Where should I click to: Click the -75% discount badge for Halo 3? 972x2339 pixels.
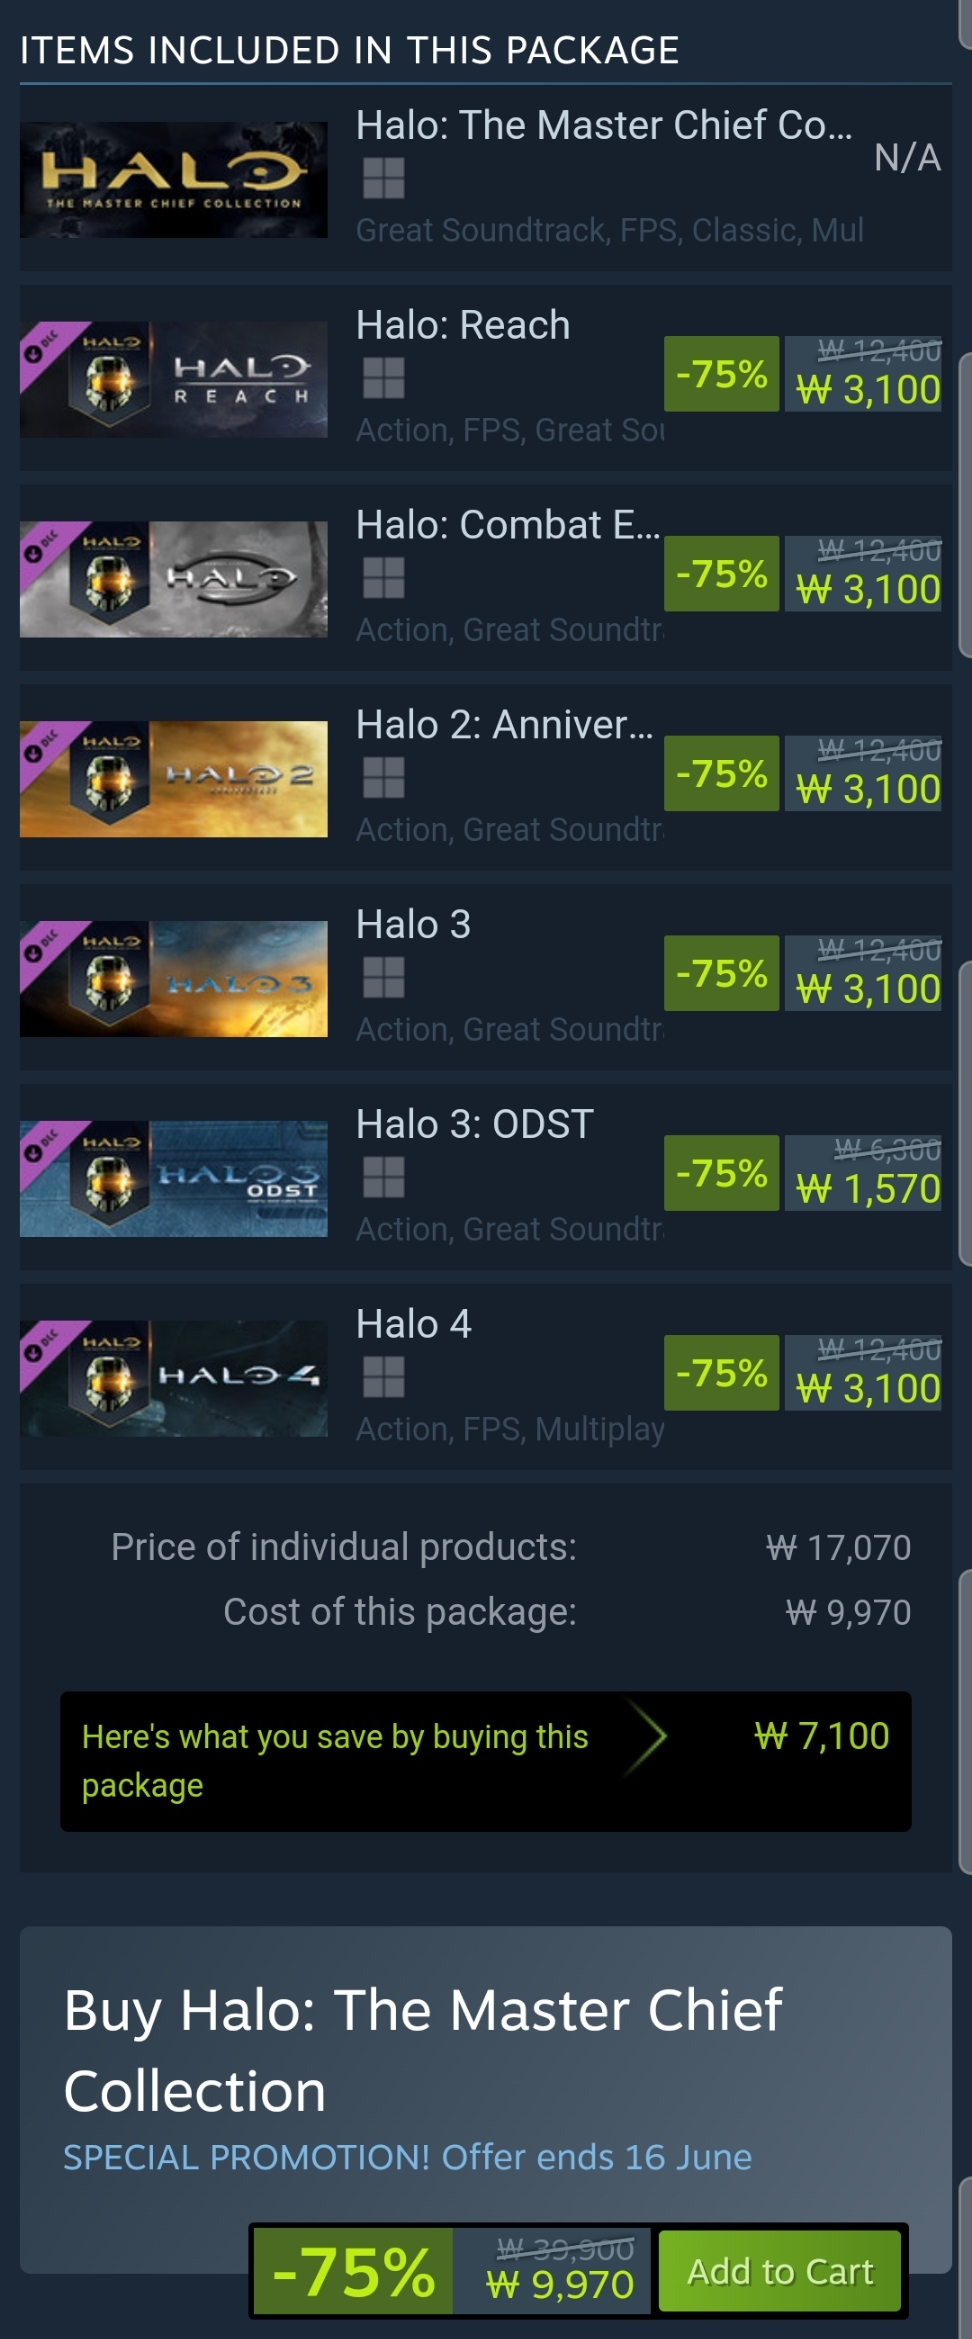pos(721,973)
